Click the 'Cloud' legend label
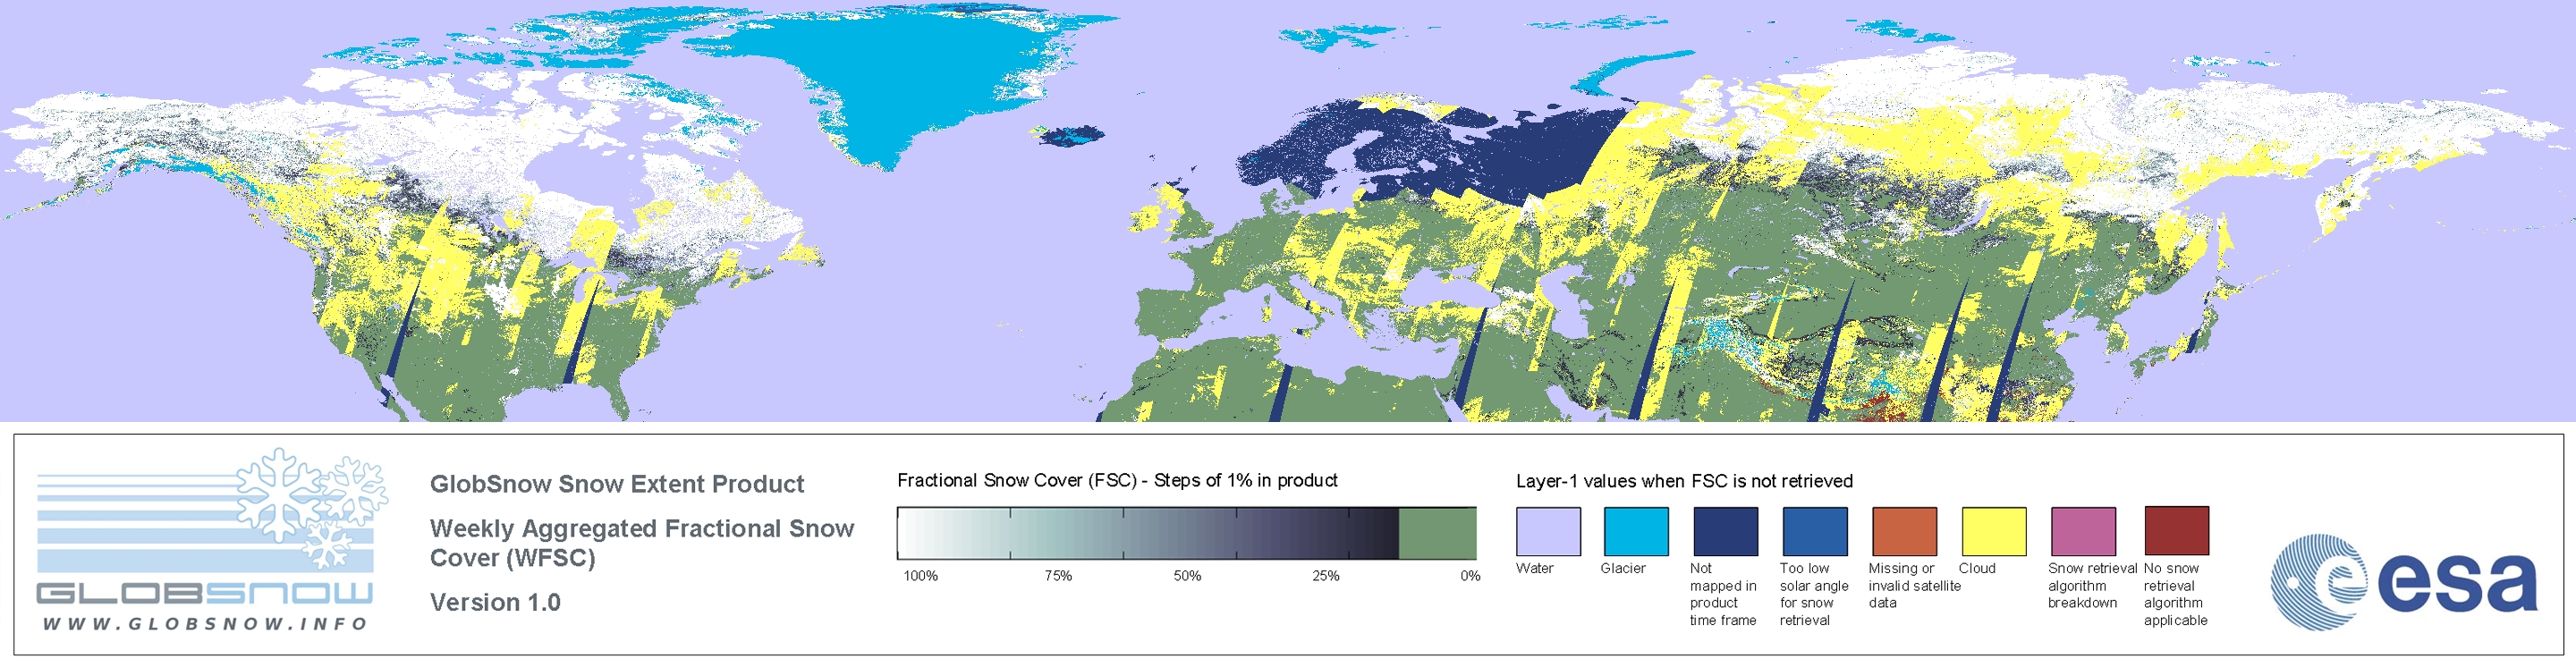 click(1977, 568)
